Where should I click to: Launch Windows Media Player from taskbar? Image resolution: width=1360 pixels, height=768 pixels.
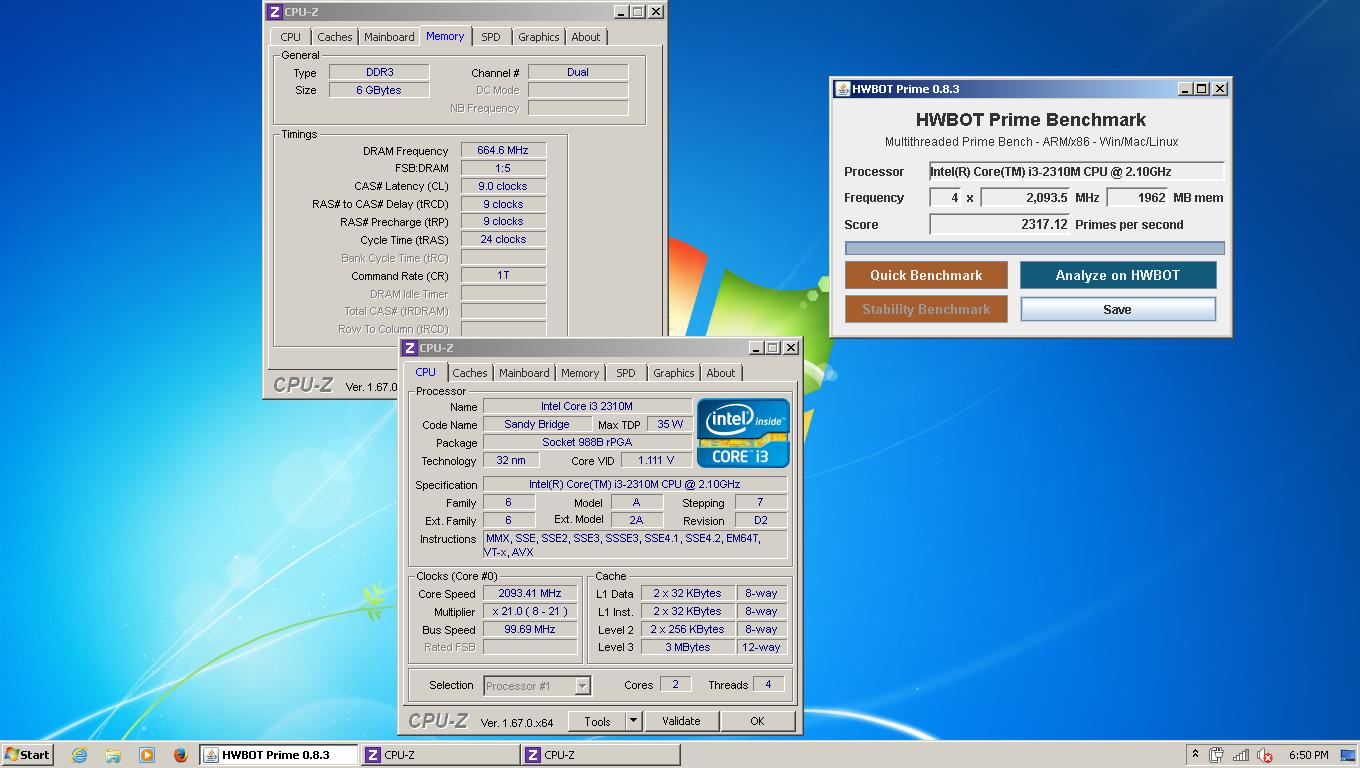pyautogui.click(x=147, y=755)
